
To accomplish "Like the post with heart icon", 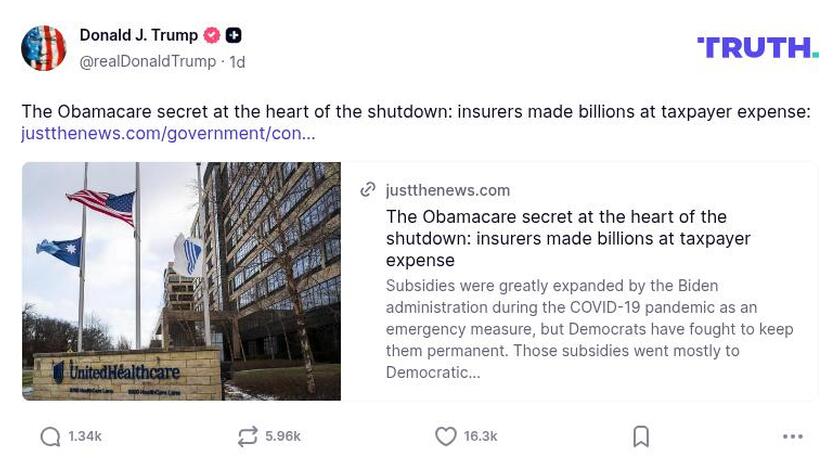I will point(446,437).
